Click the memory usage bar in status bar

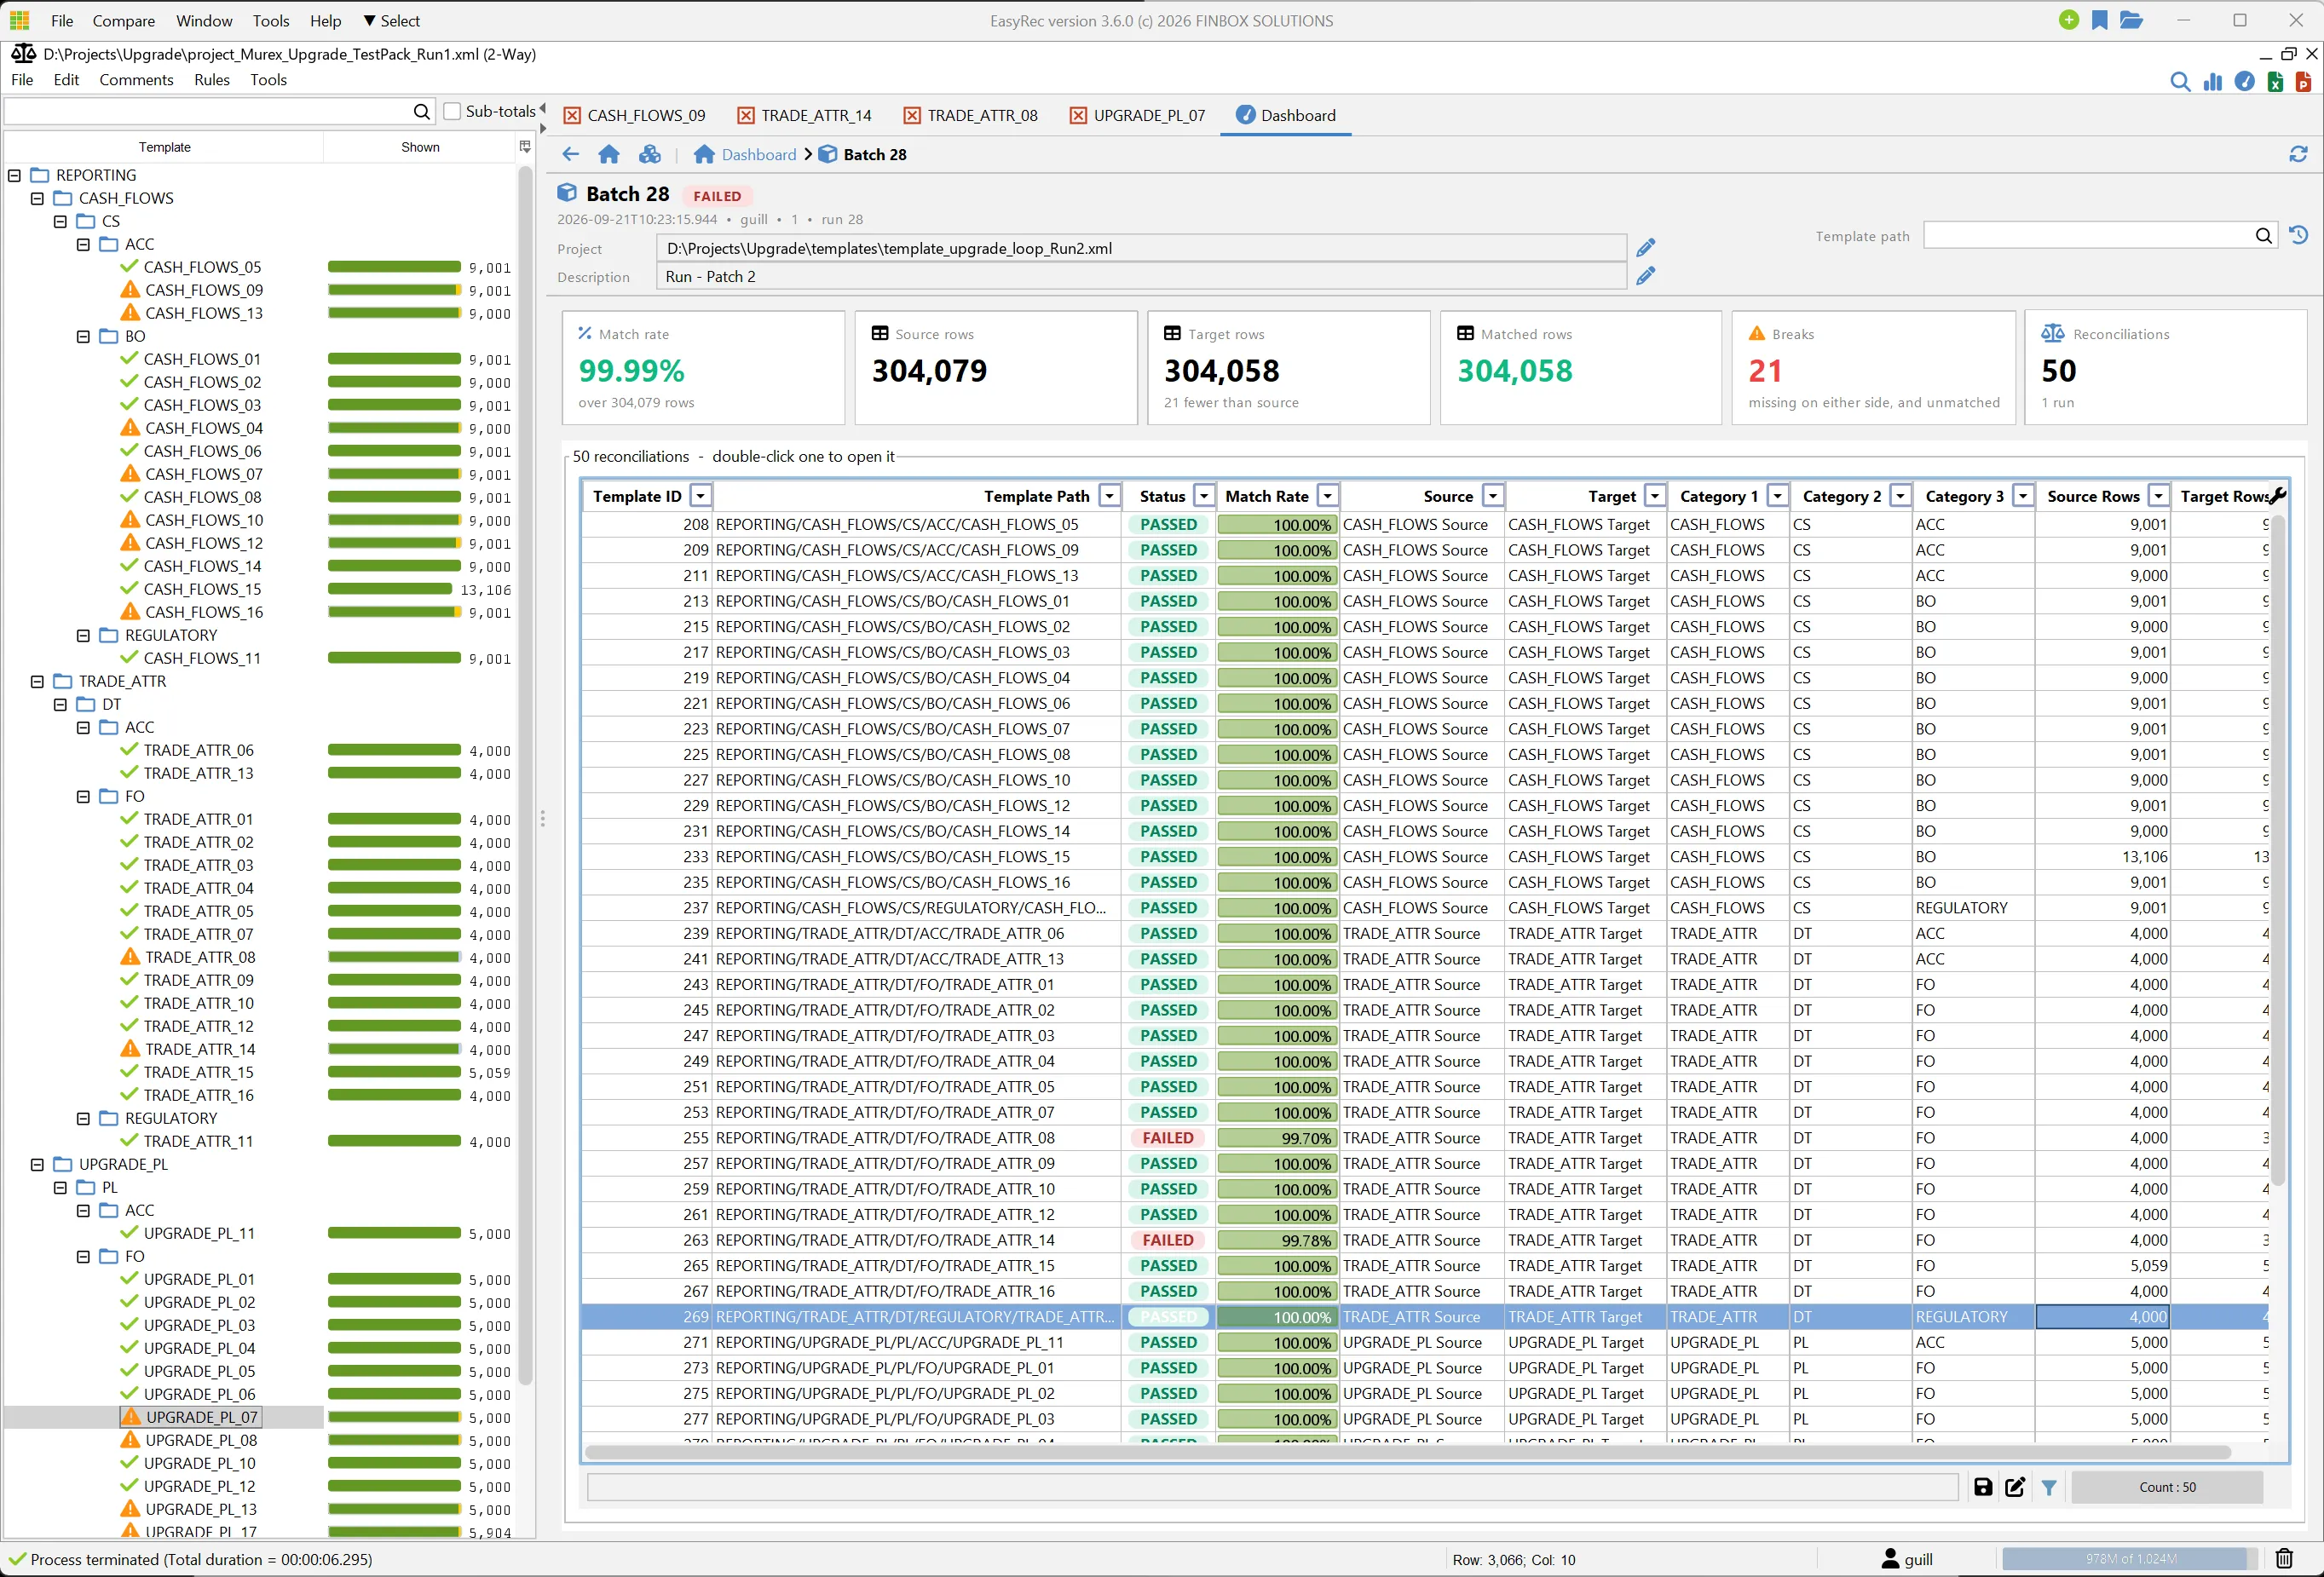2130,1558
